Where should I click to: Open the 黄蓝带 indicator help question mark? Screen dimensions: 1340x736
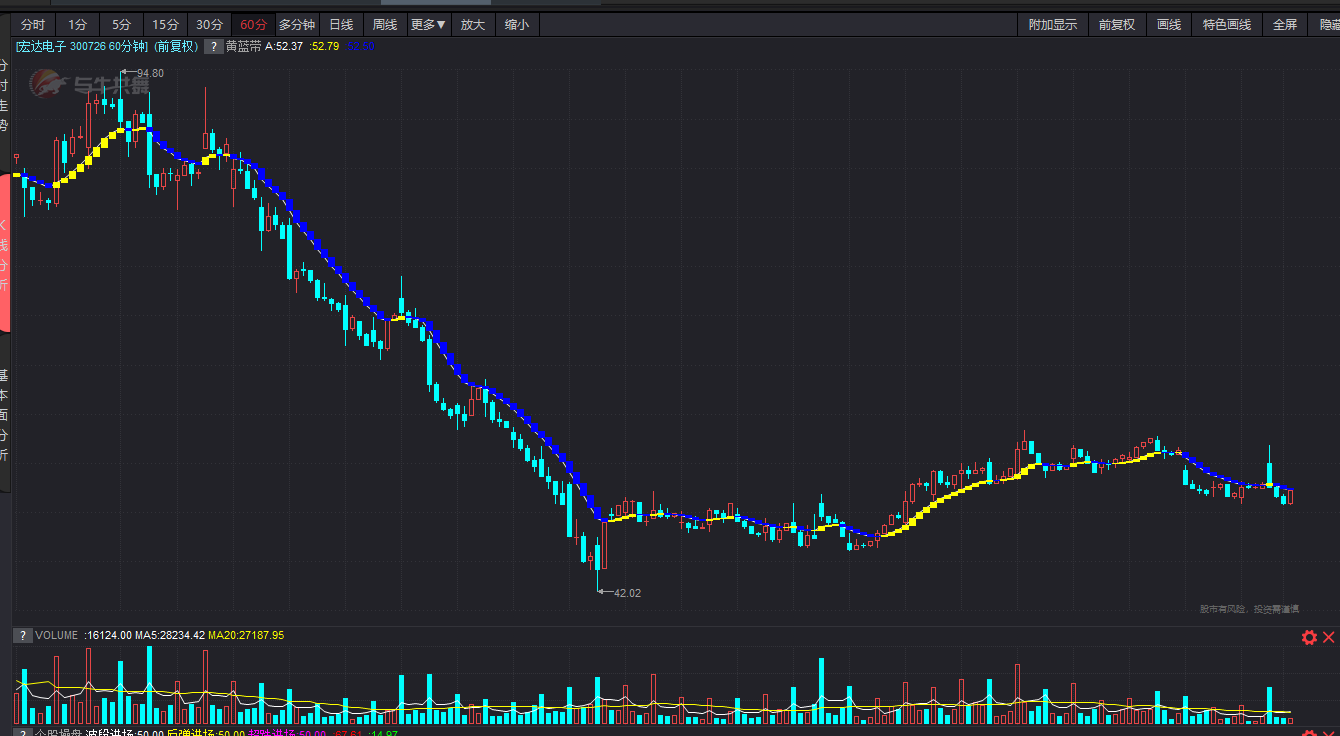(213, 46)
